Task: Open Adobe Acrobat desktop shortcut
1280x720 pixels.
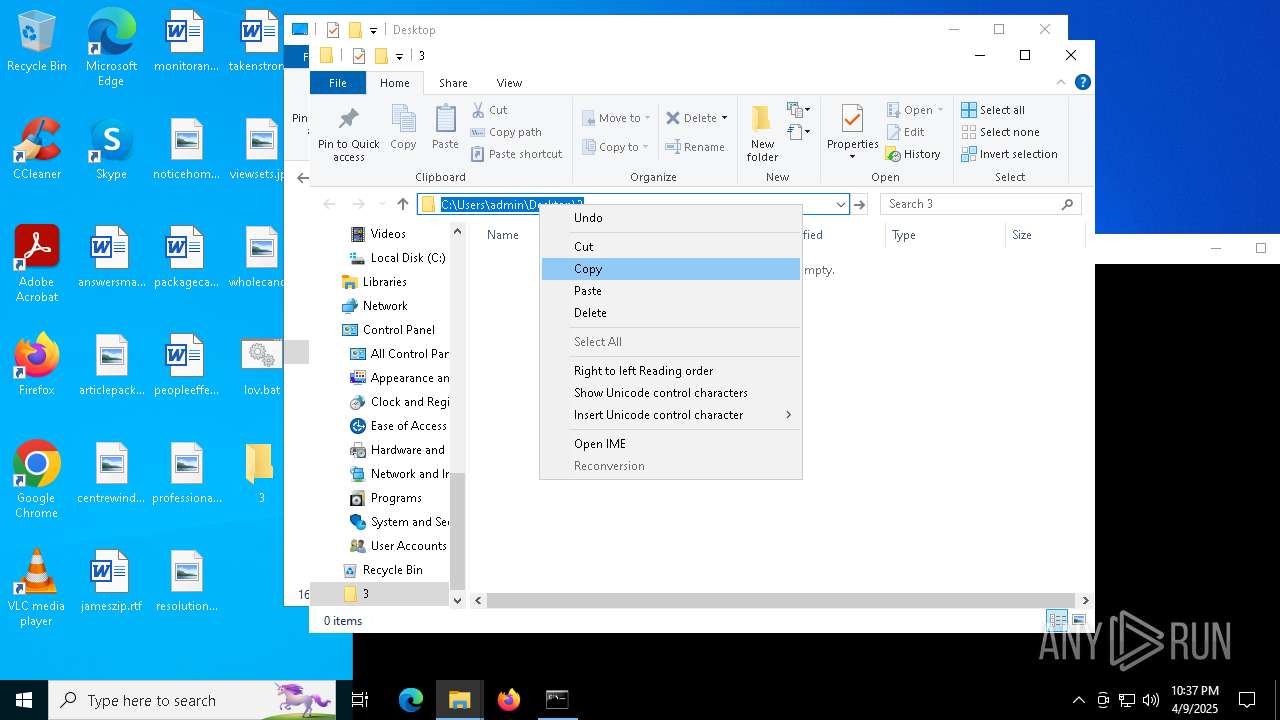Action: (37, 264)
